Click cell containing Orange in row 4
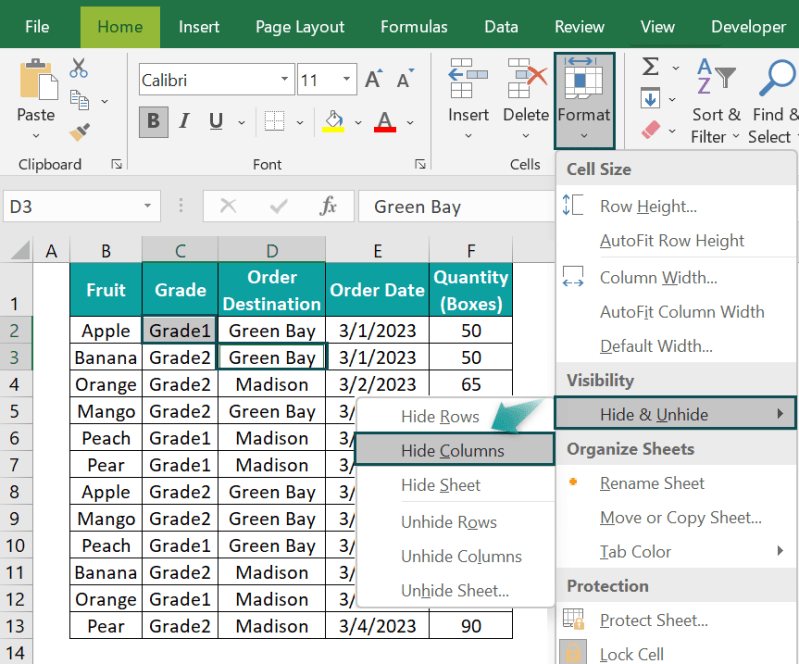The width and height of the screenshot is (799, 664). 105,384
